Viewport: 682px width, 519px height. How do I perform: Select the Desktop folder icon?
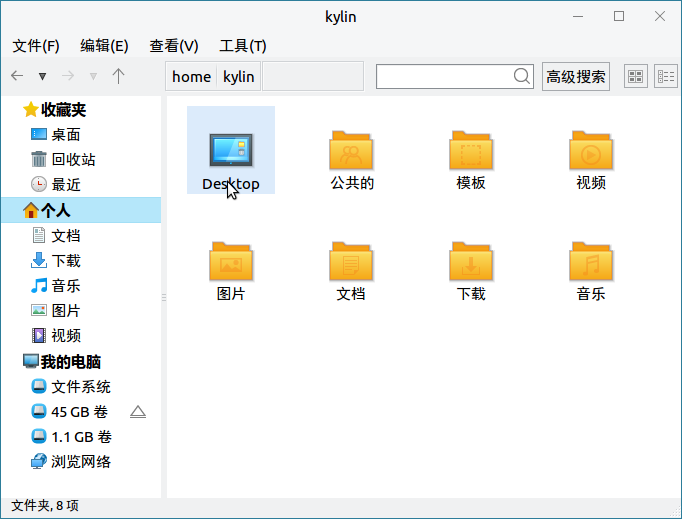231,150
